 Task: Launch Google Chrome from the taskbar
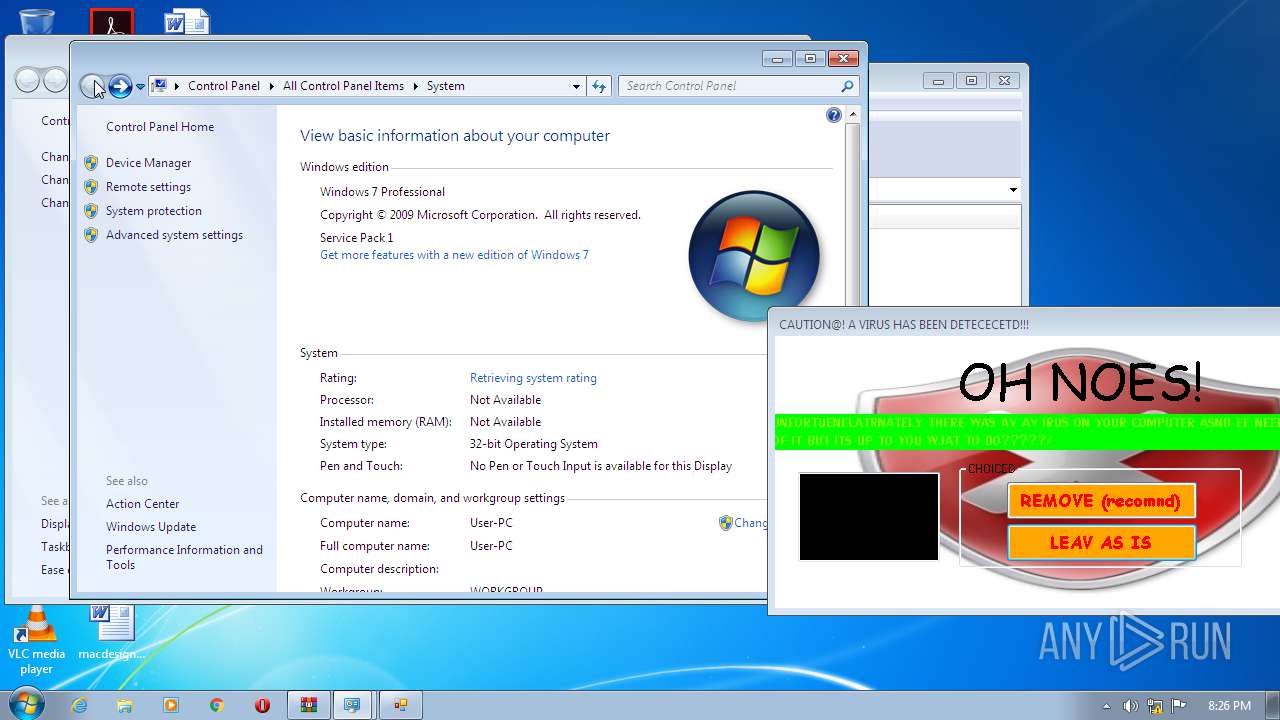pyautogui.click(x=217, y=705)
